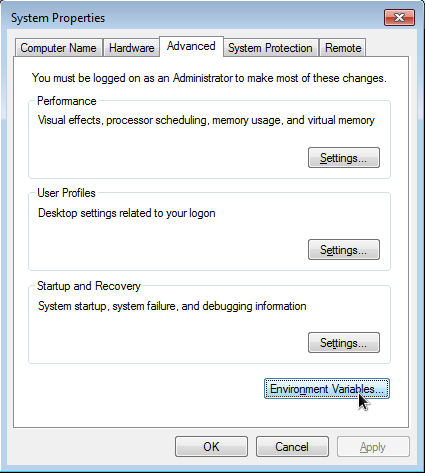Image resolution: width=425 pixels, height=473 pixels.
Task: Go to the System Protection tab
Action: 270,48
